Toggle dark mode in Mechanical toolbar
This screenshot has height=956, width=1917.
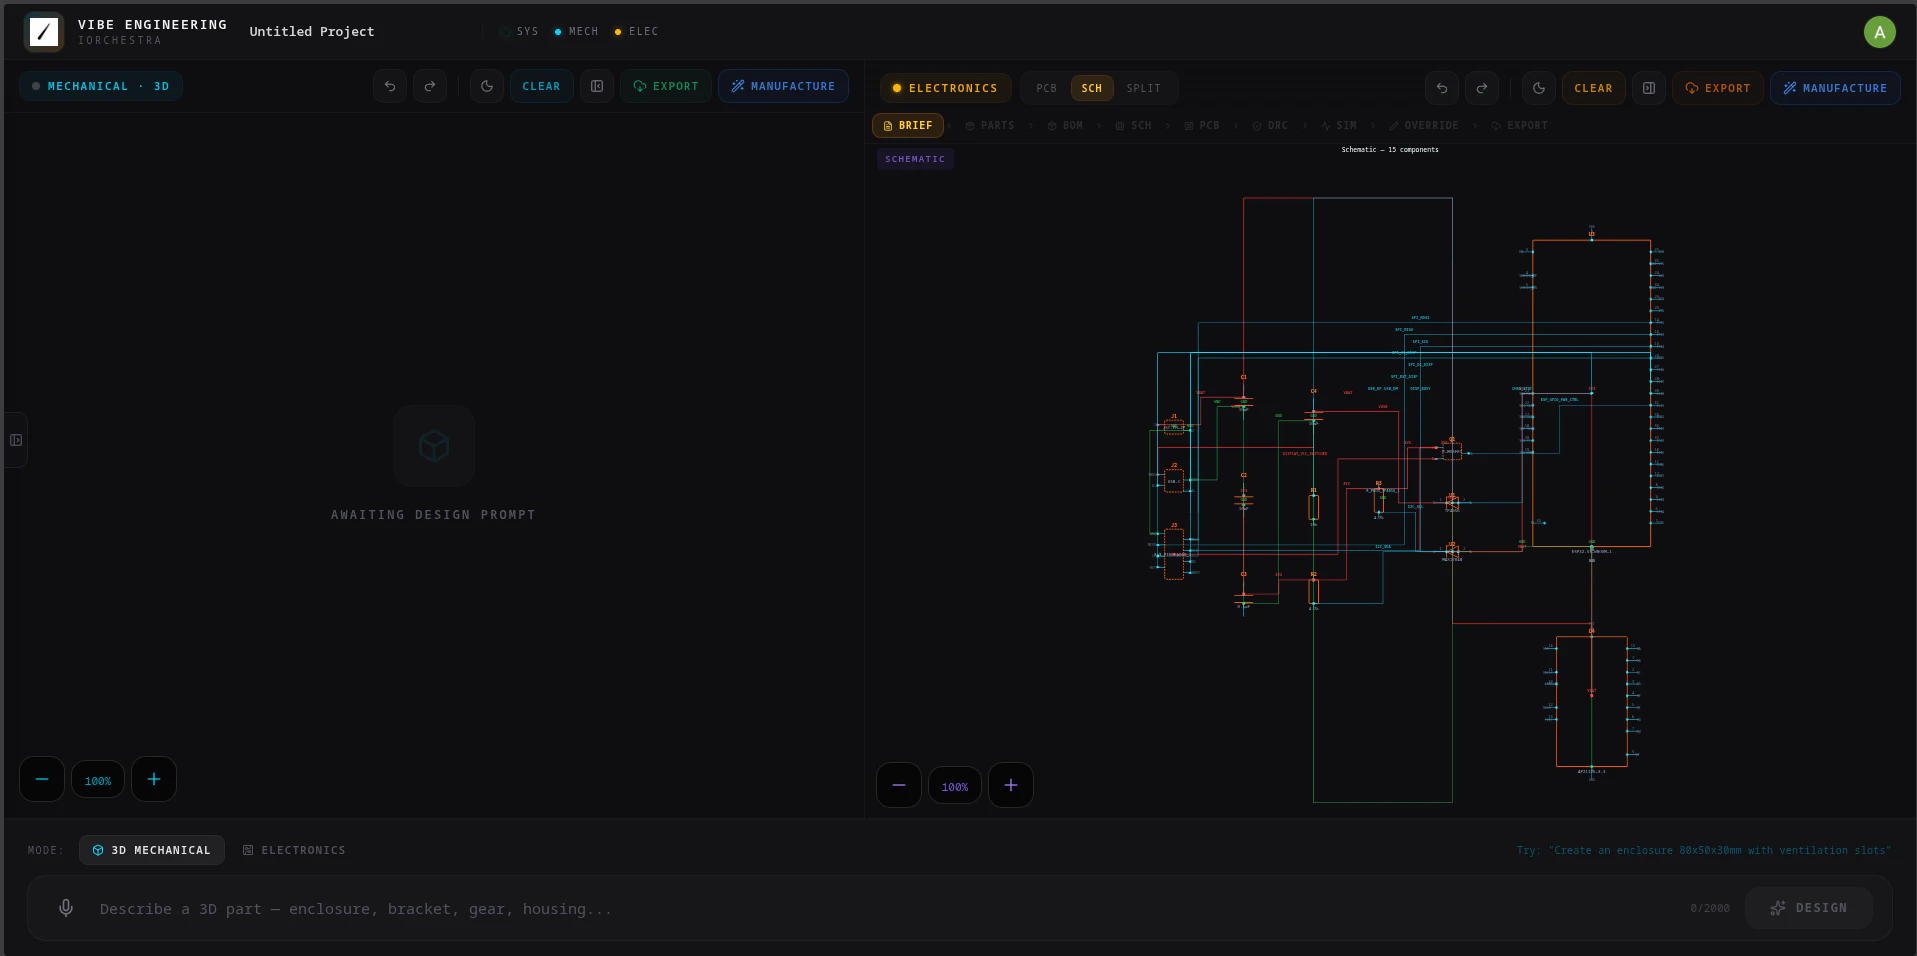click(487, 86)
